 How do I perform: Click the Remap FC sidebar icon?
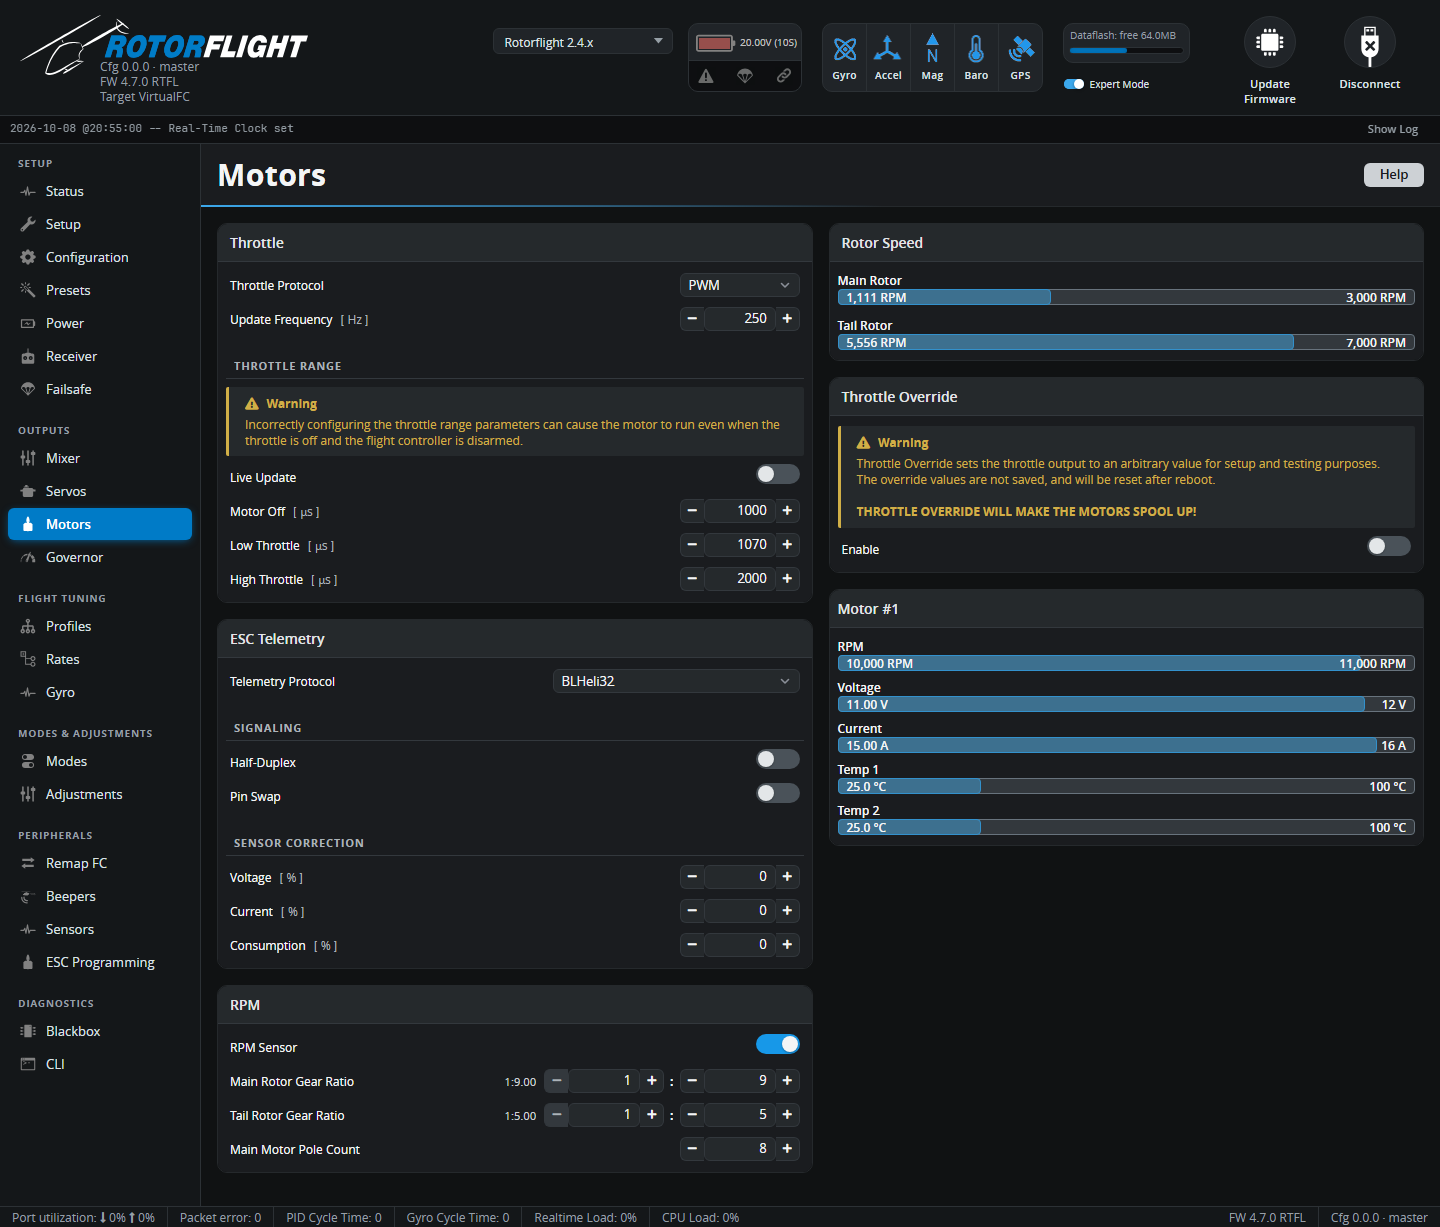click(28, 863)
